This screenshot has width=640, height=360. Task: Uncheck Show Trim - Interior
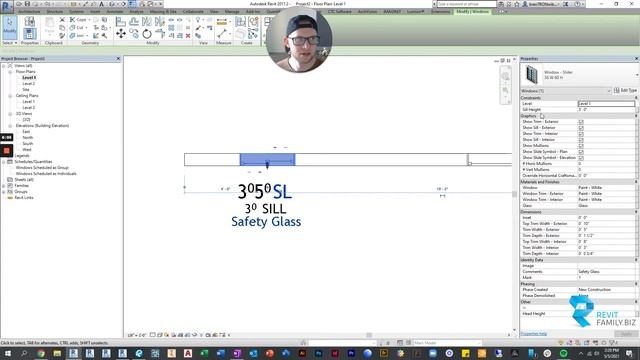point(581,134)
